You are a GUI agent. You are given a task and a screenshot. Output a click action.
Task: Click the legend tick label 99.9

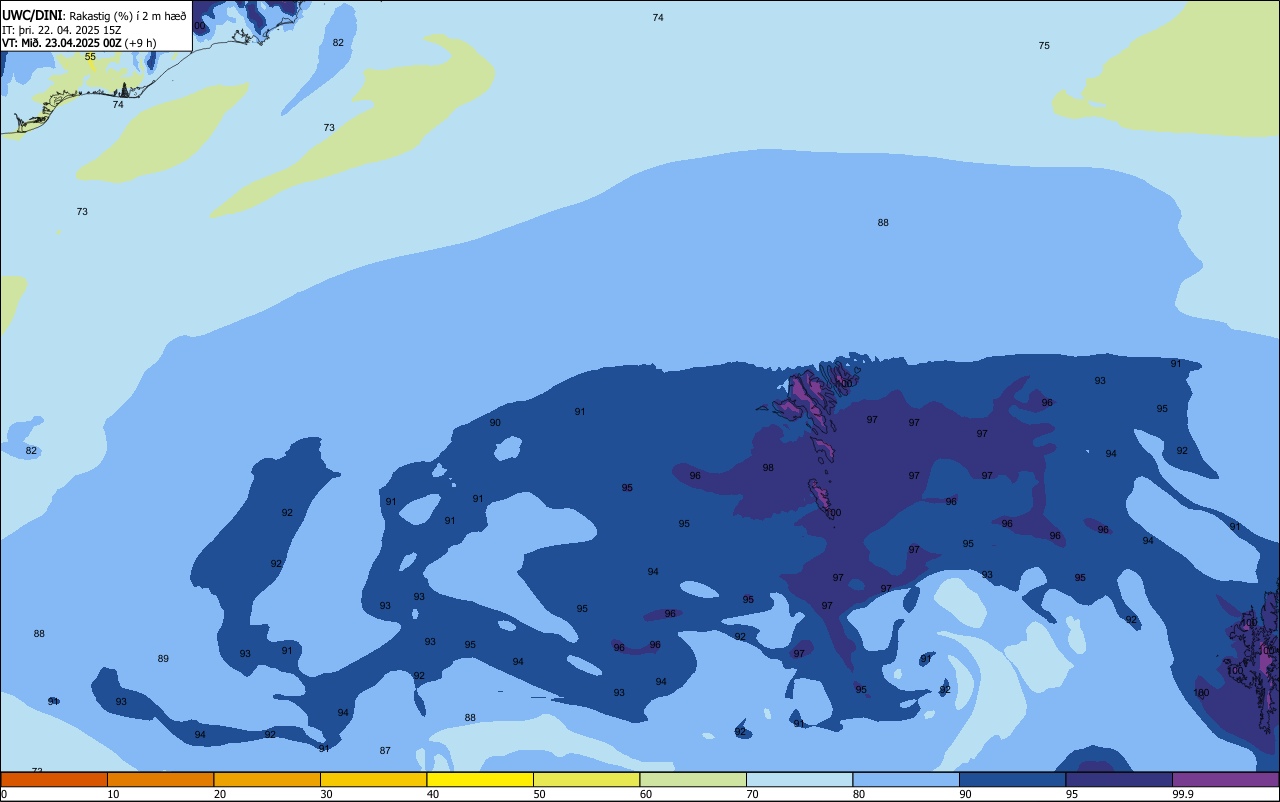(1182, 794)
